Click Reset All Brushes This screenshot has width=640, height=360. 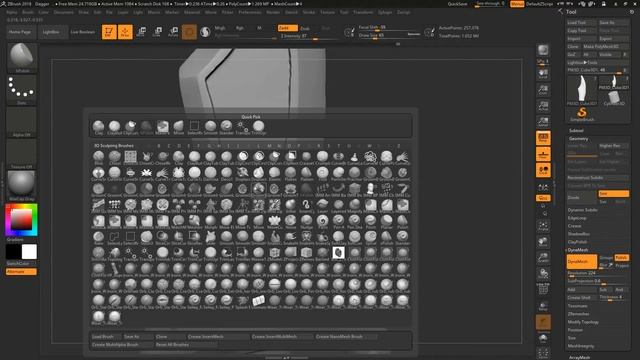tap(186, 344)
